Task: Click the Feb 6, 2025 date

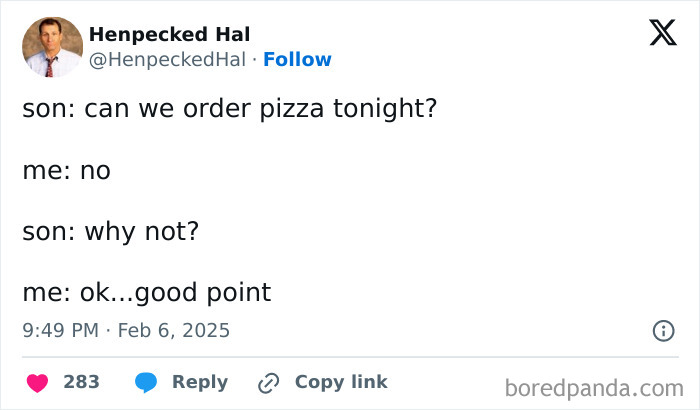Action: 175,330
